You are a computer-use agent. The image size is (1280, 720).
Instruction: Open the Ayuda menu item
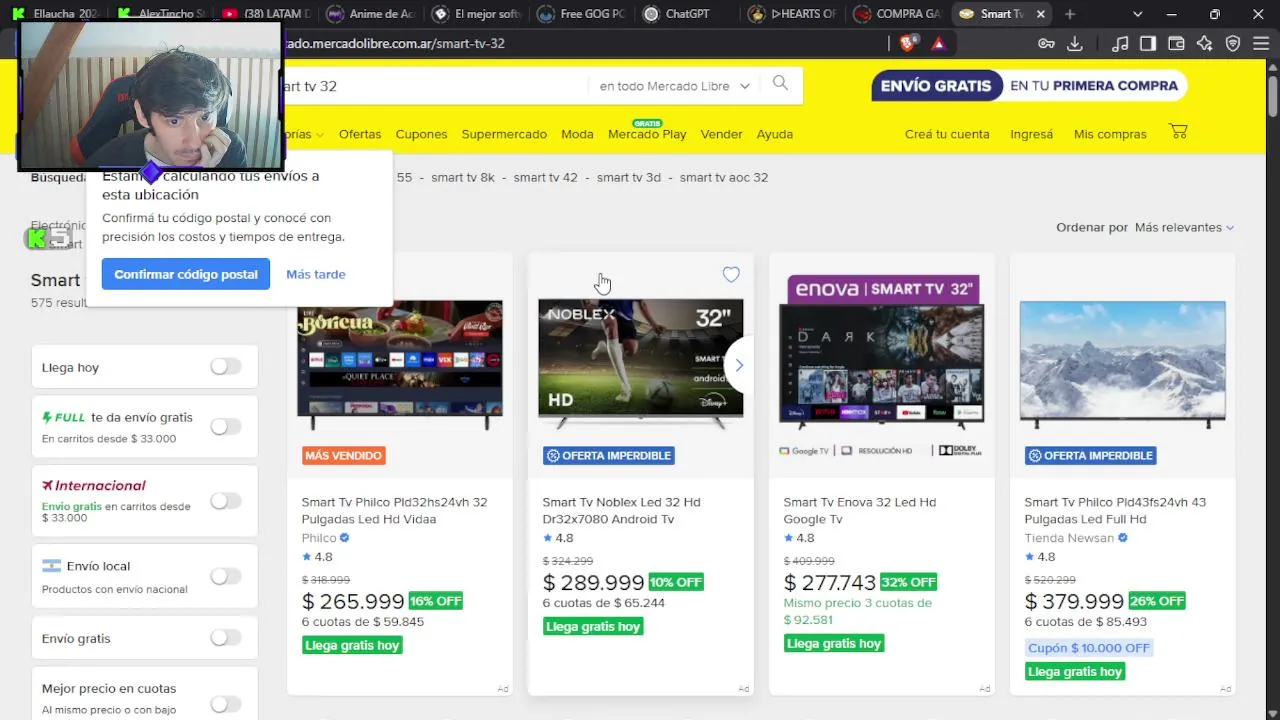pyautogui.click(x=775, y=134)
